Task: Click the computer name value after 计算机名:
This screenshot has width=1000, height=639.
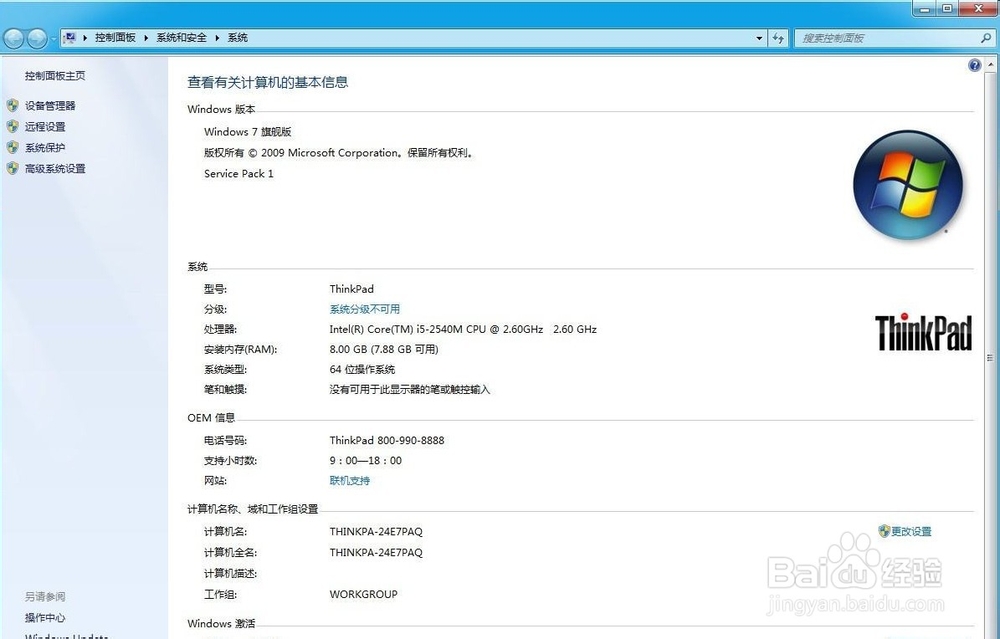Action: [x=376, y=532]
